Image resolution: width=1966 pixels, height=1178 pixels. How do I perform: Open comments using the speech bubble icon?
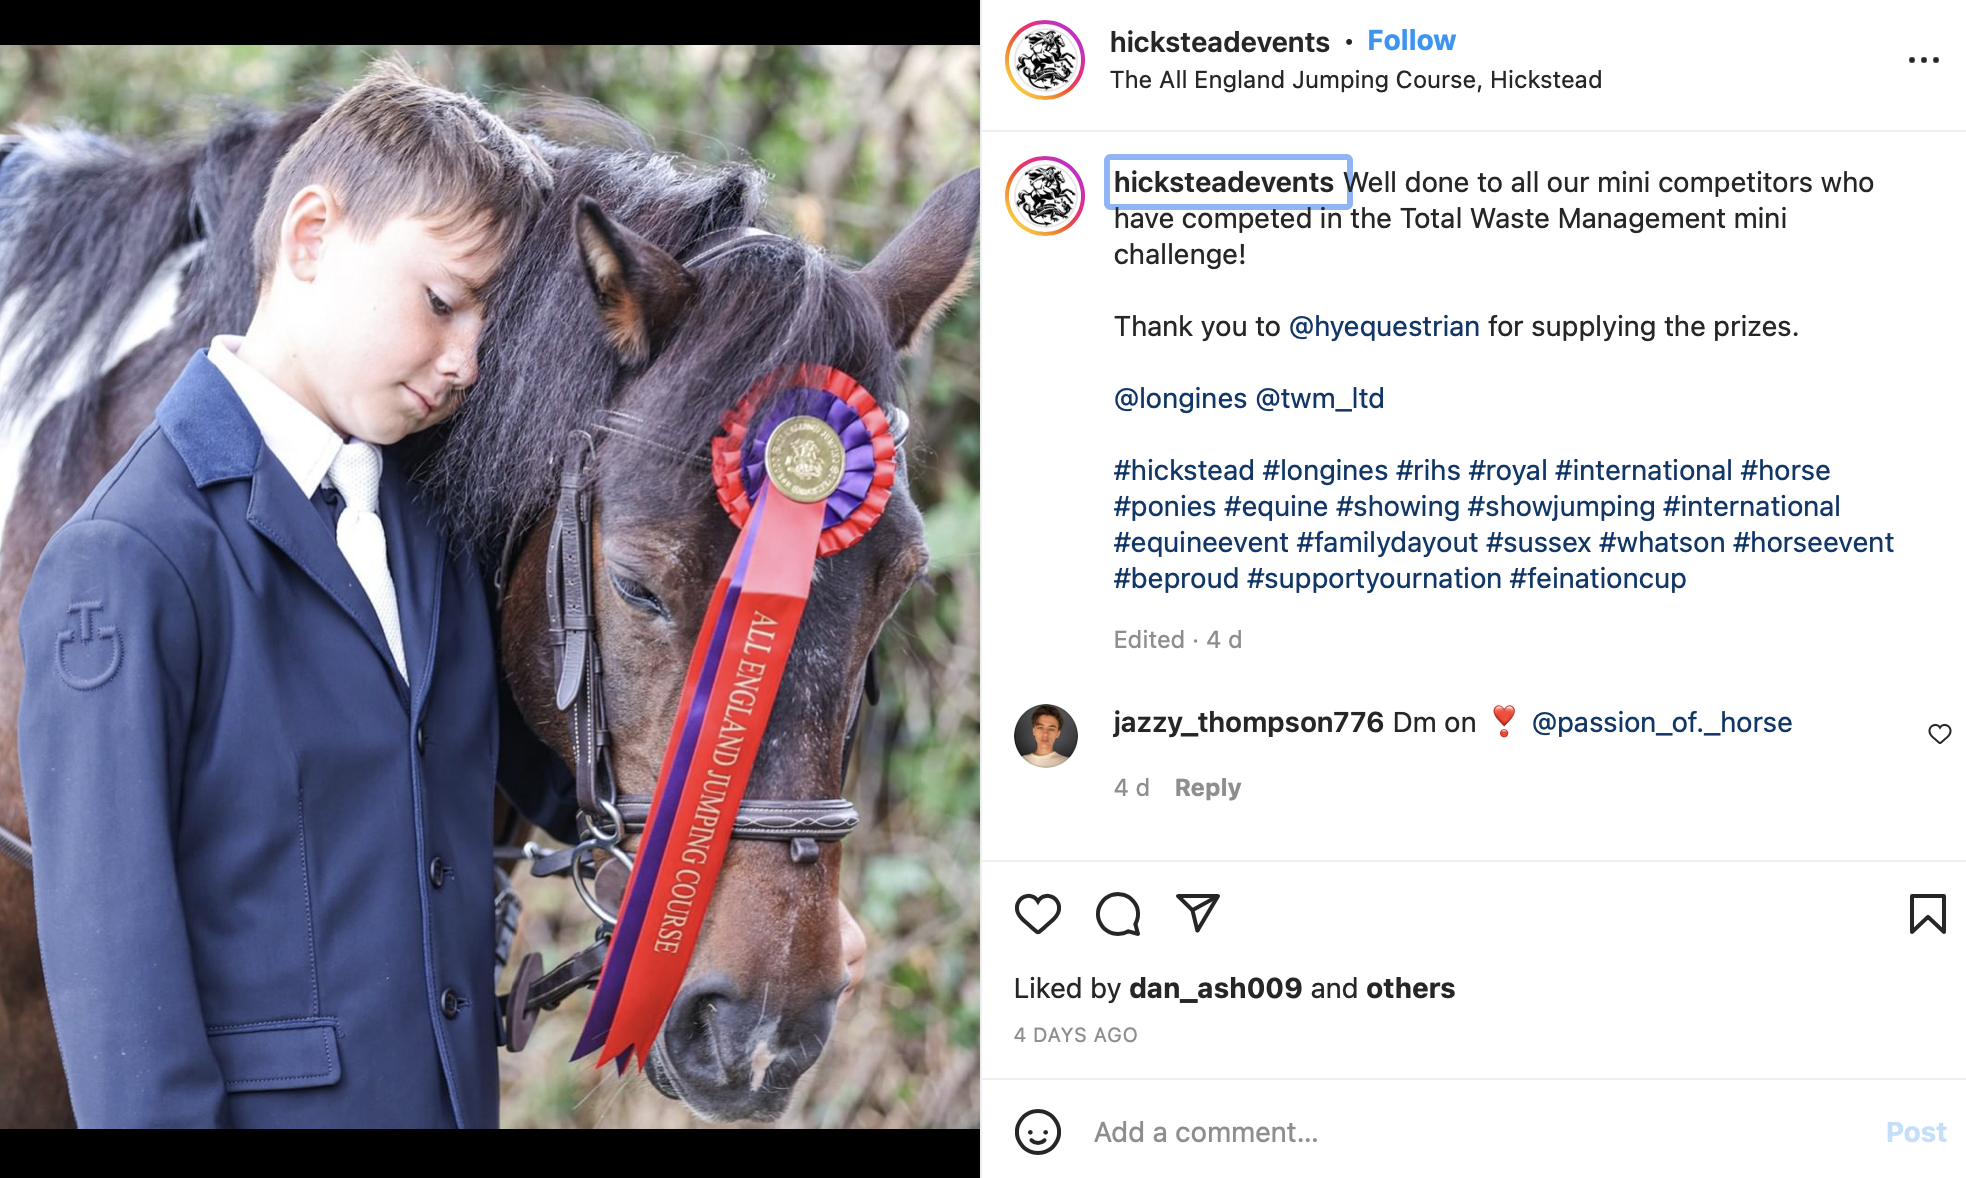click(x=1117, y=914)
